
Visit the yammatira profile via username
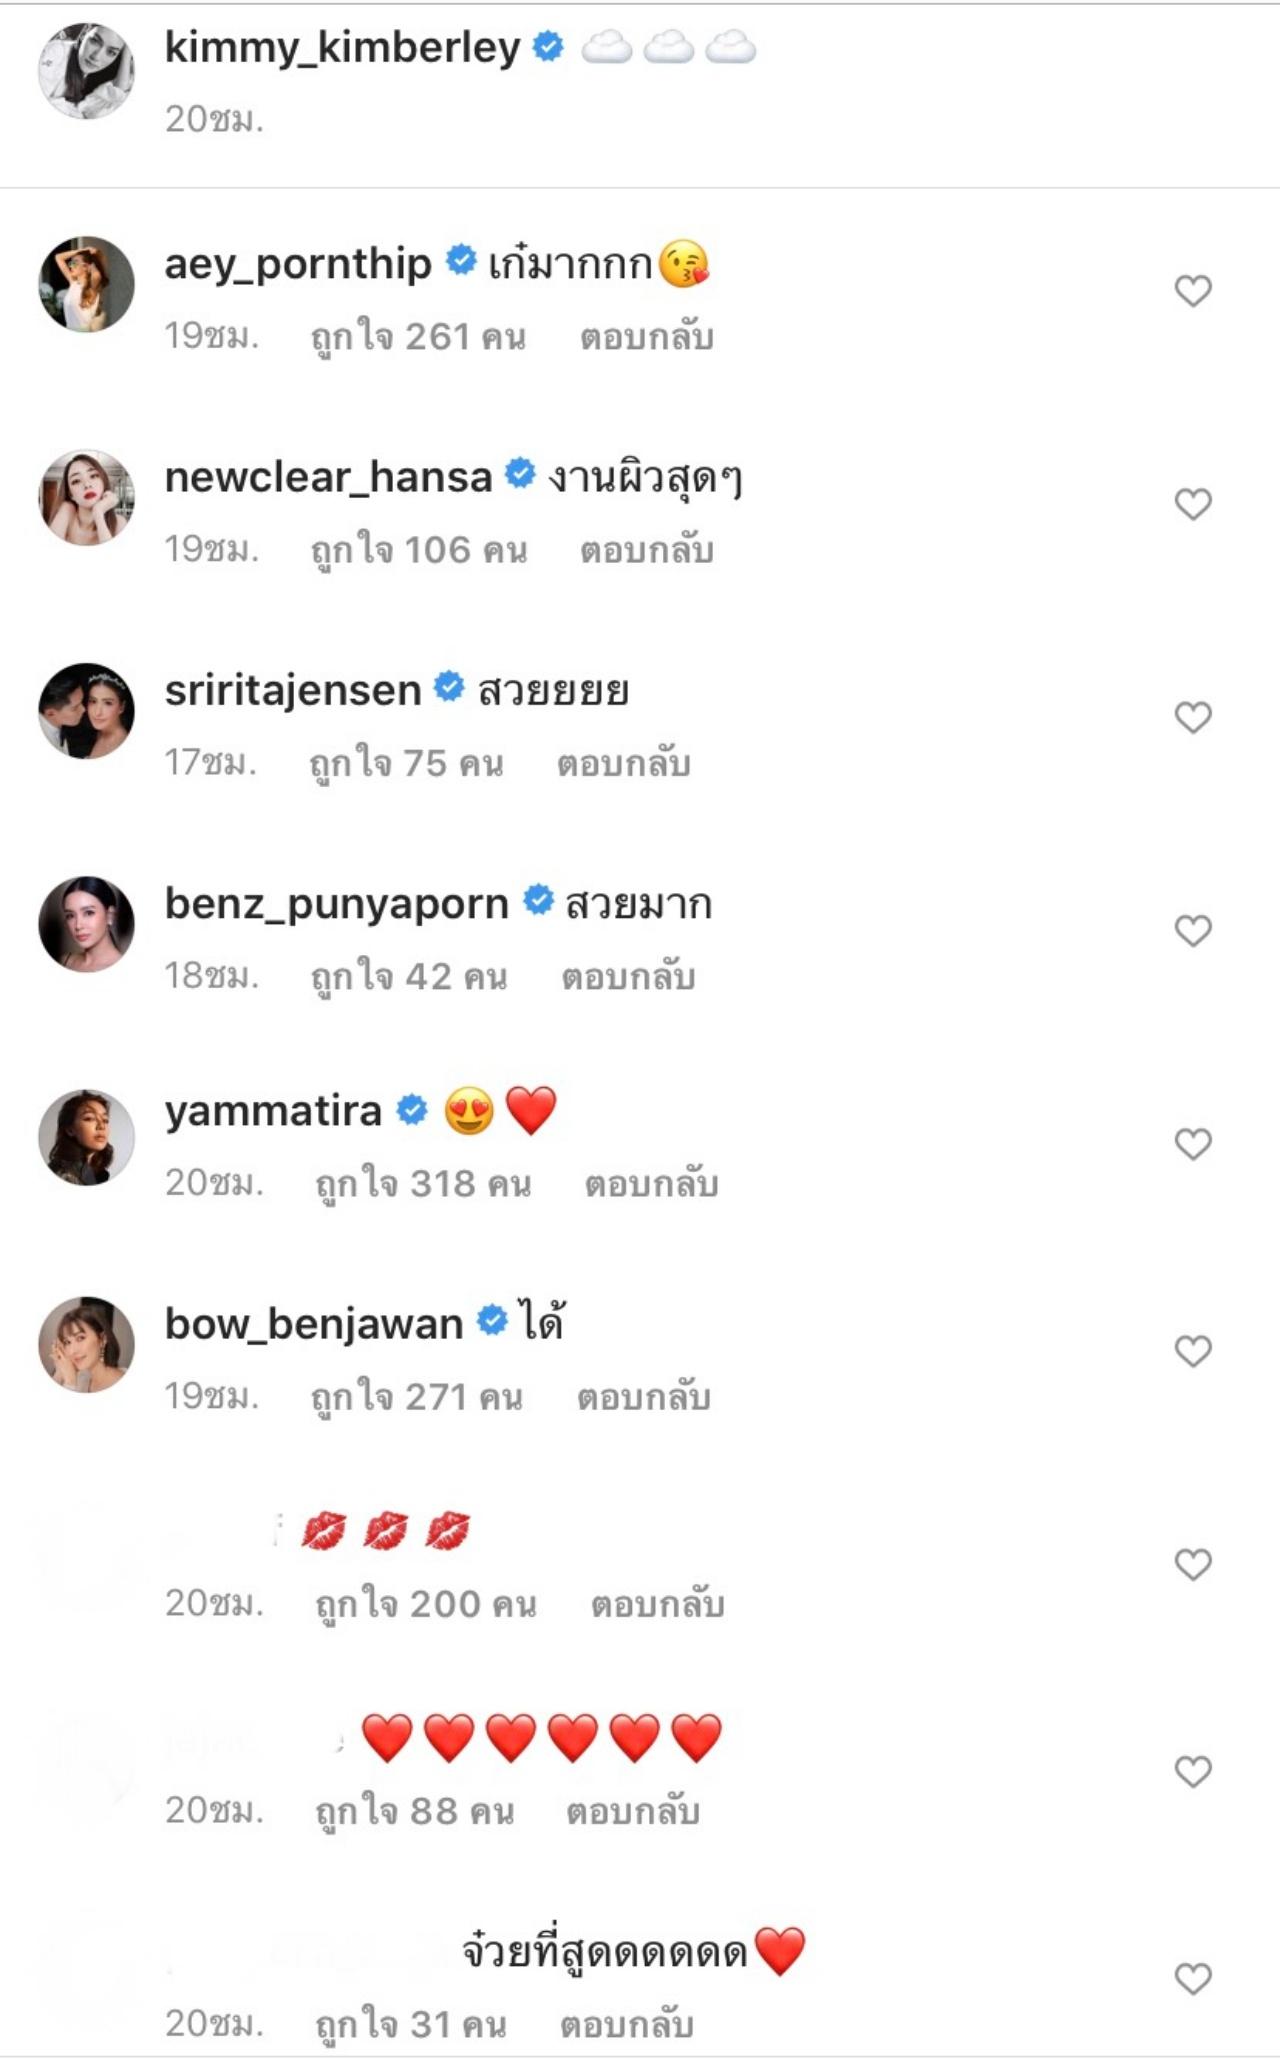pyautogui.click(x=273, y=1111)
